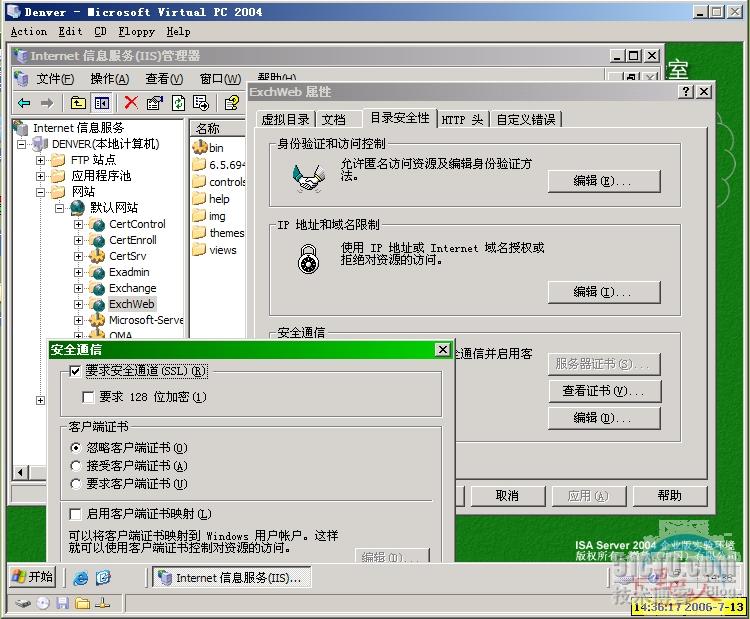Select the Exadmin tree item
This screenshot has width=750, height=619.
click(129, 272)
